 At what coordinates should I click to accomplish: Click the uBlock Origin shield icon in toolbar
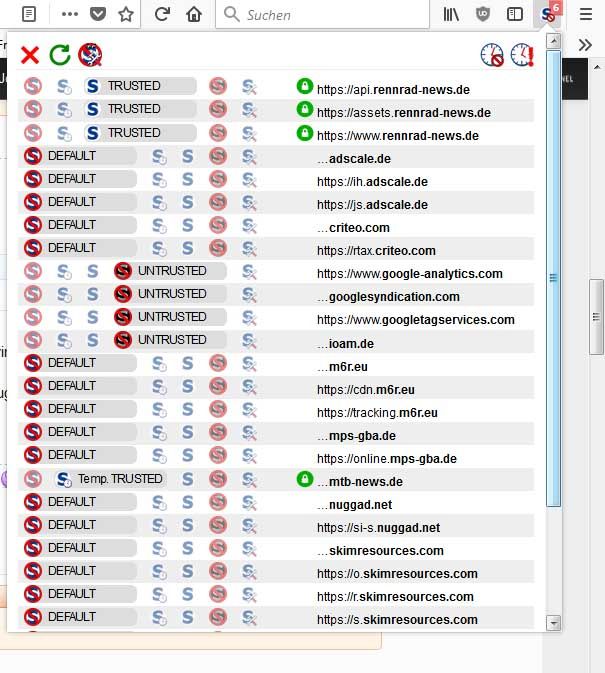coord(483,15)
